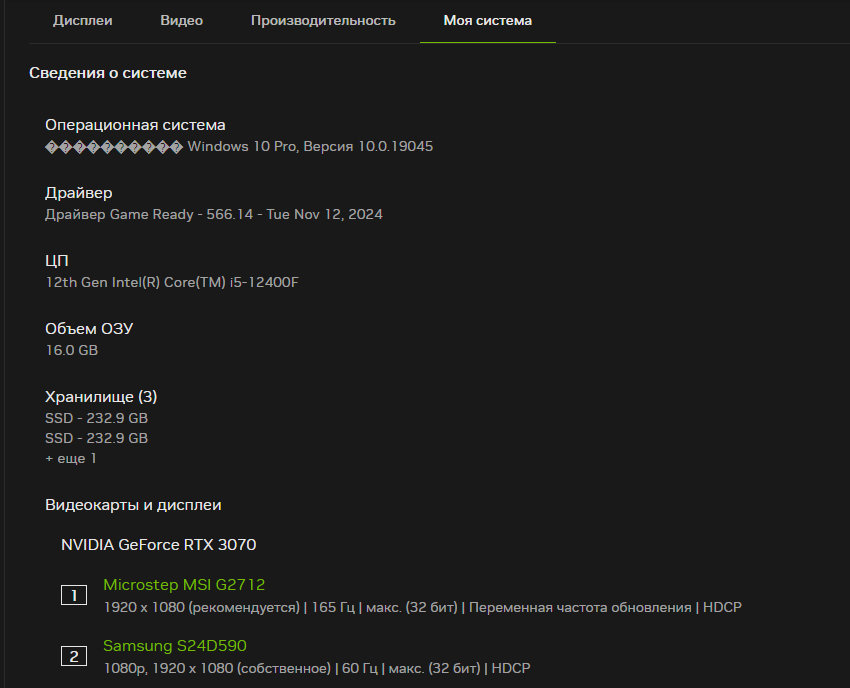Click display number 2 icon
Viewport: 850px width, 688px height.
pos(74,656)
